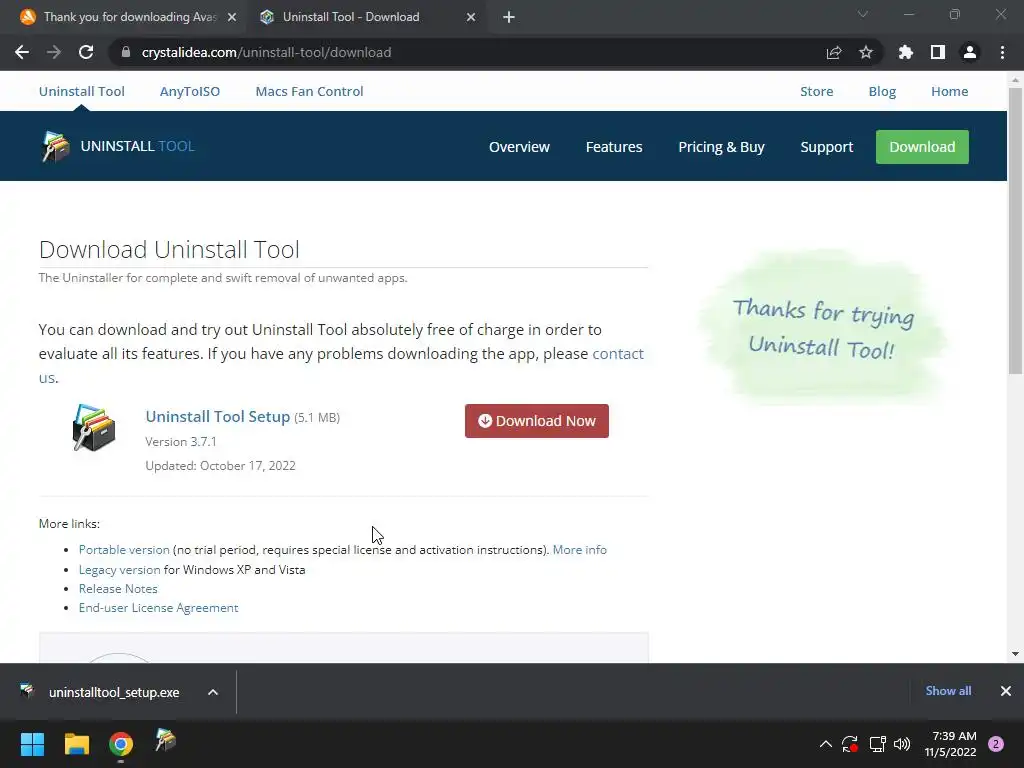The height and width of the screenshot is (768, 1024).
Task: Open tab search chevron
Action: tap(863, 14)
